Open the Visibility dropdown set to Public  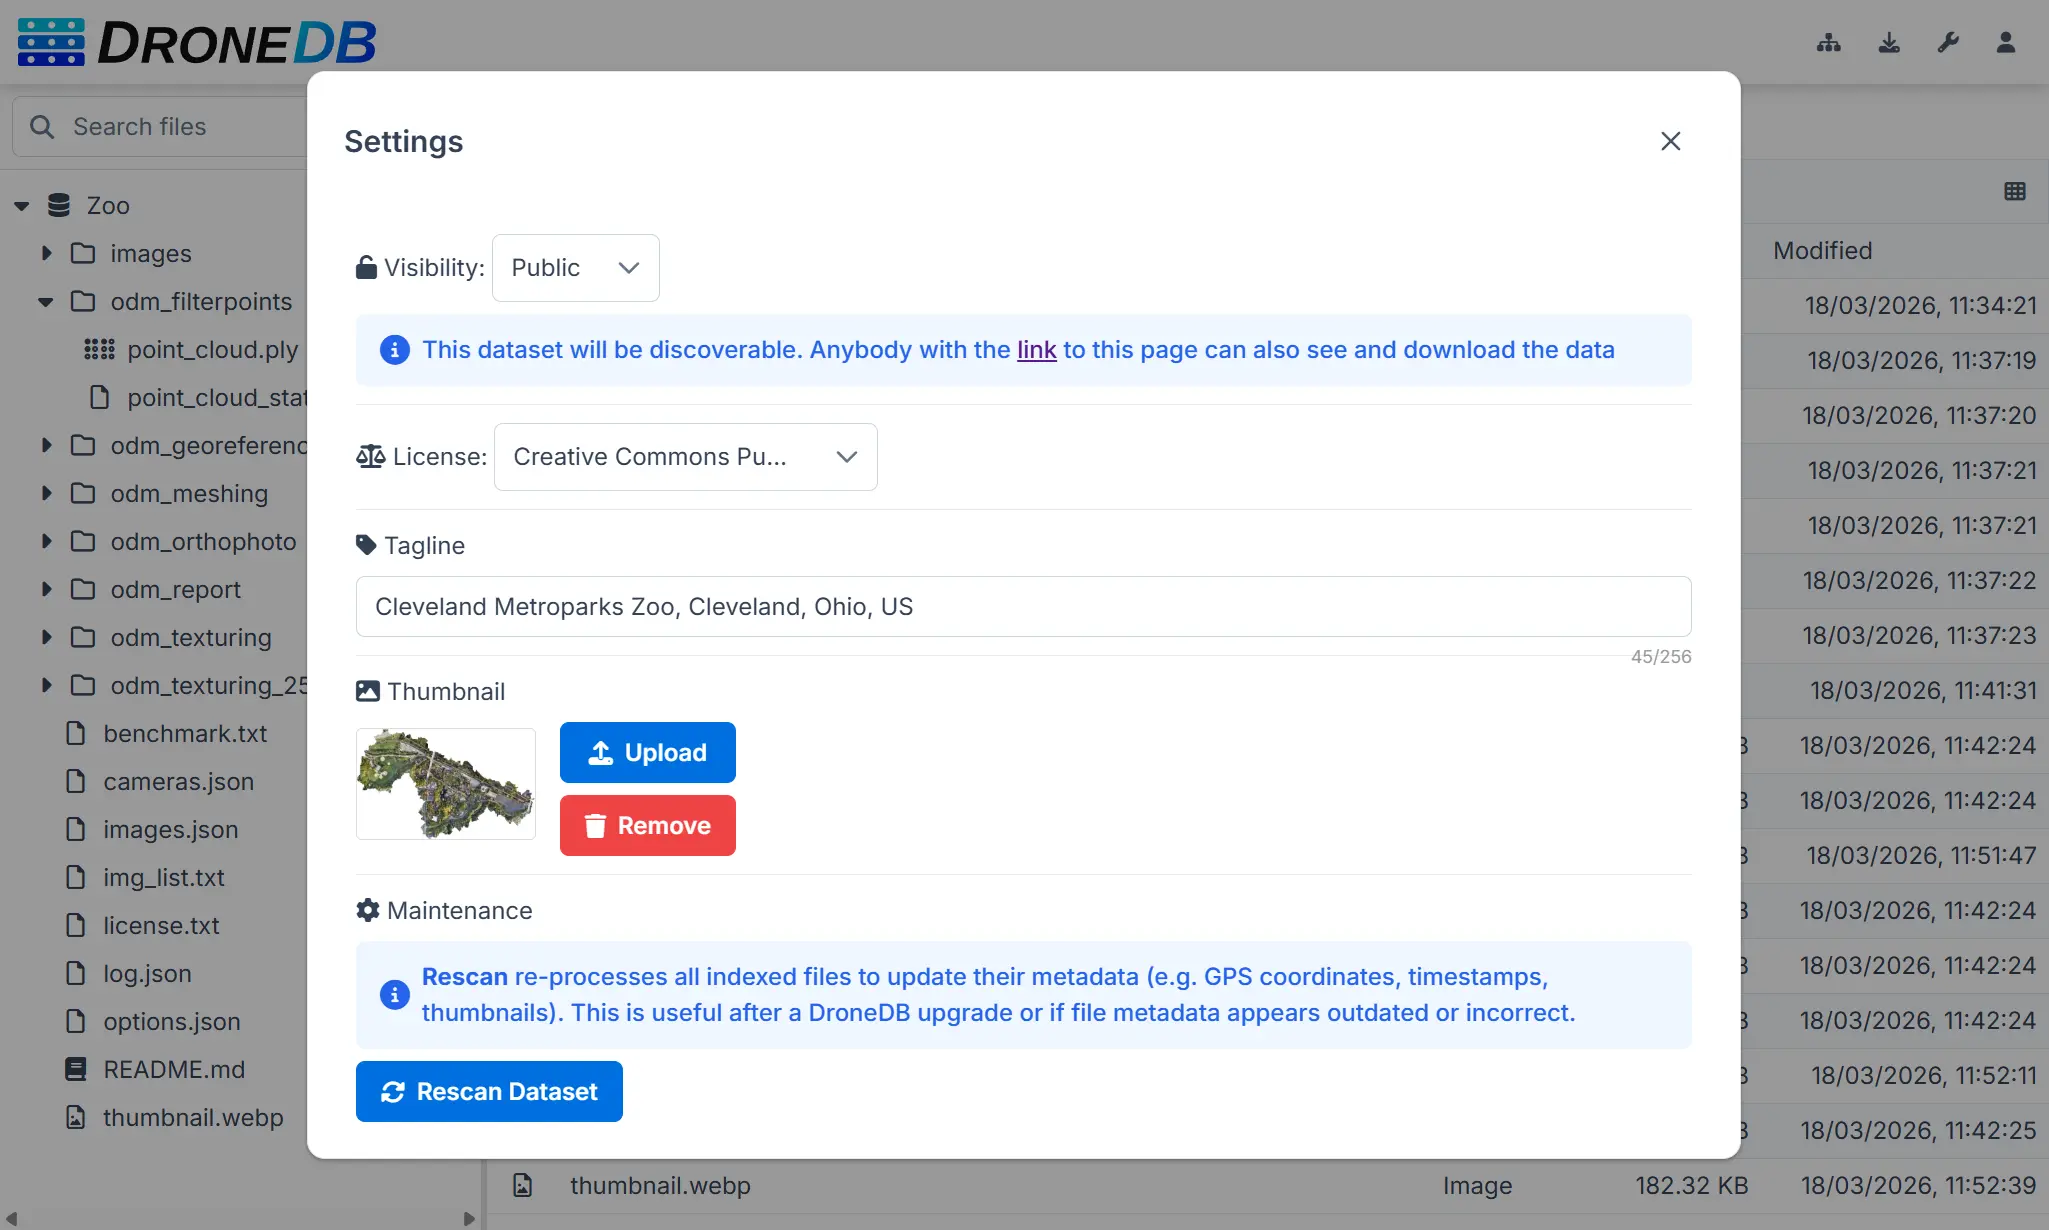(x=575, y=268)
